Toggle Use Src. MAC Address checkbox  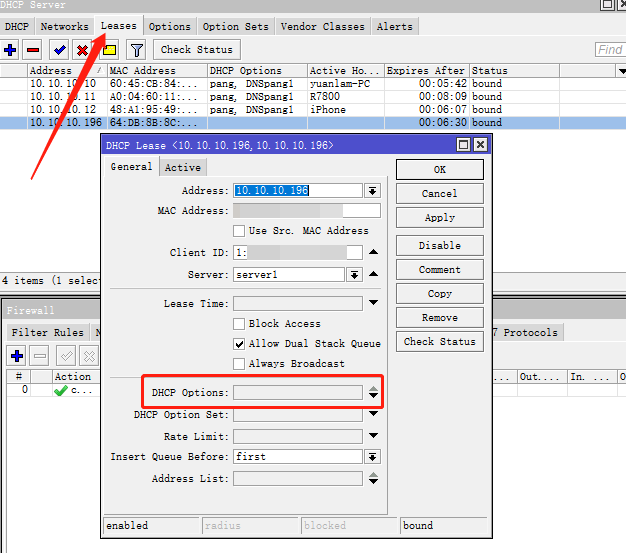click(x=239, y=231)
